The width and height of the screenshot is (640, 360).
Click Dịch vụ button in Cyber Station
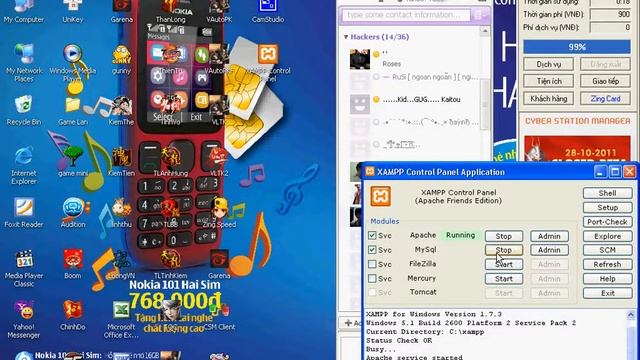point(549,64)
